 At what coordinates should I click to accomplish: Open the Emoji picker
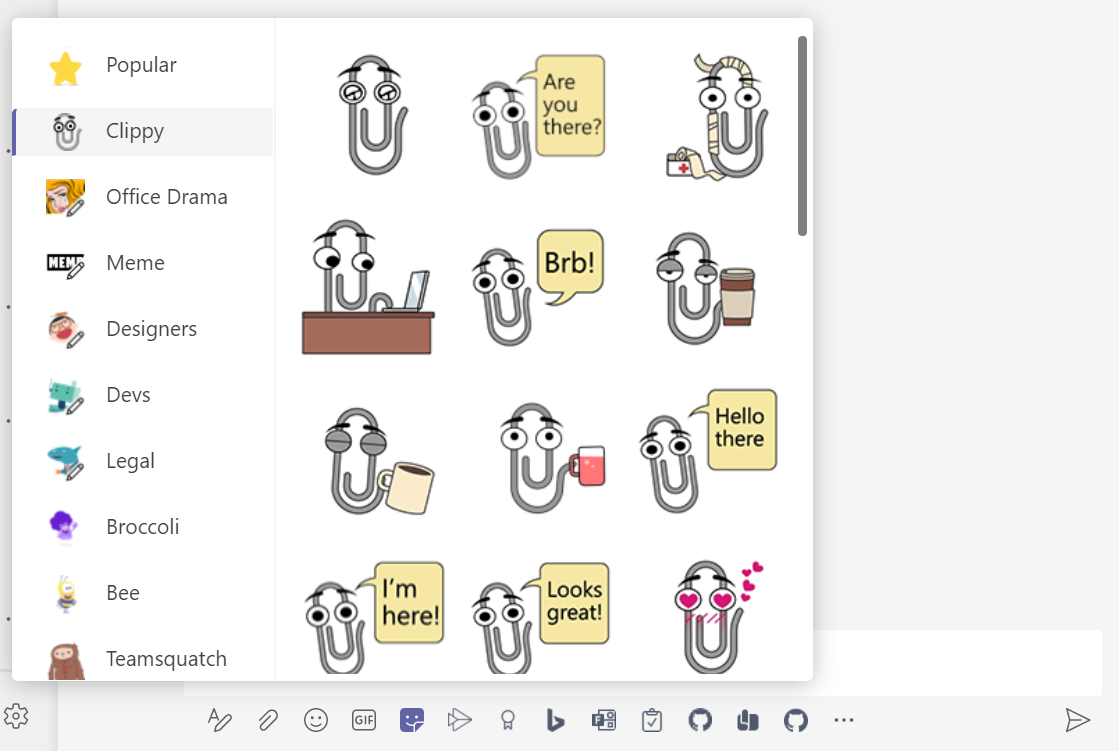coord(316,719)
